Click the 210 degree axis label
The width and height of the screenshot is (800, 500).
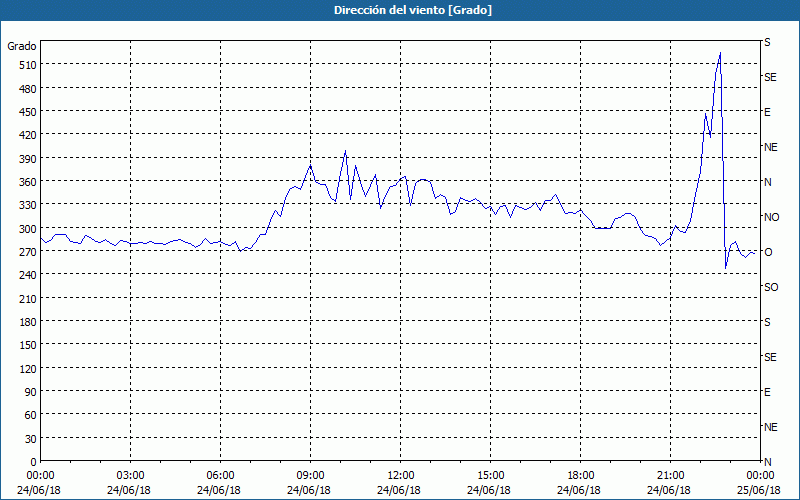click(29, 298)
